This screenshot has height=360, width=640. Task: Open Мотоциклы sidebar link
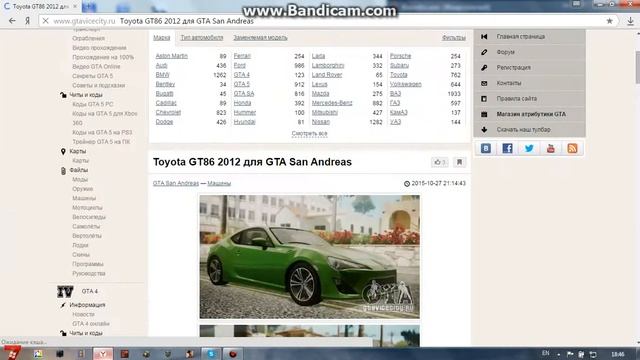(x=87, y=207)
